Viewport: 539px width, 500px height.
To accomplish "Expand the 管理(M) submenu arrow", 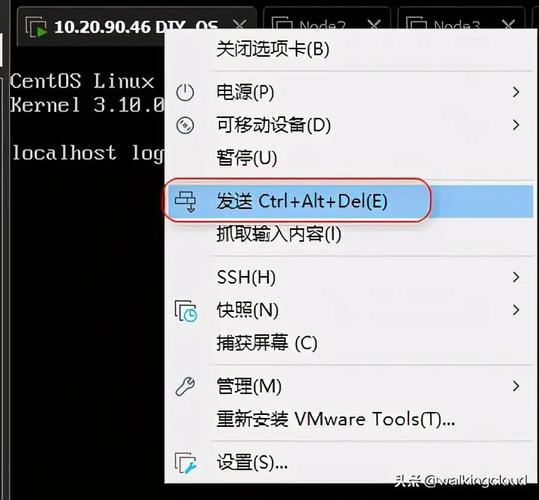I will point(516,386).
